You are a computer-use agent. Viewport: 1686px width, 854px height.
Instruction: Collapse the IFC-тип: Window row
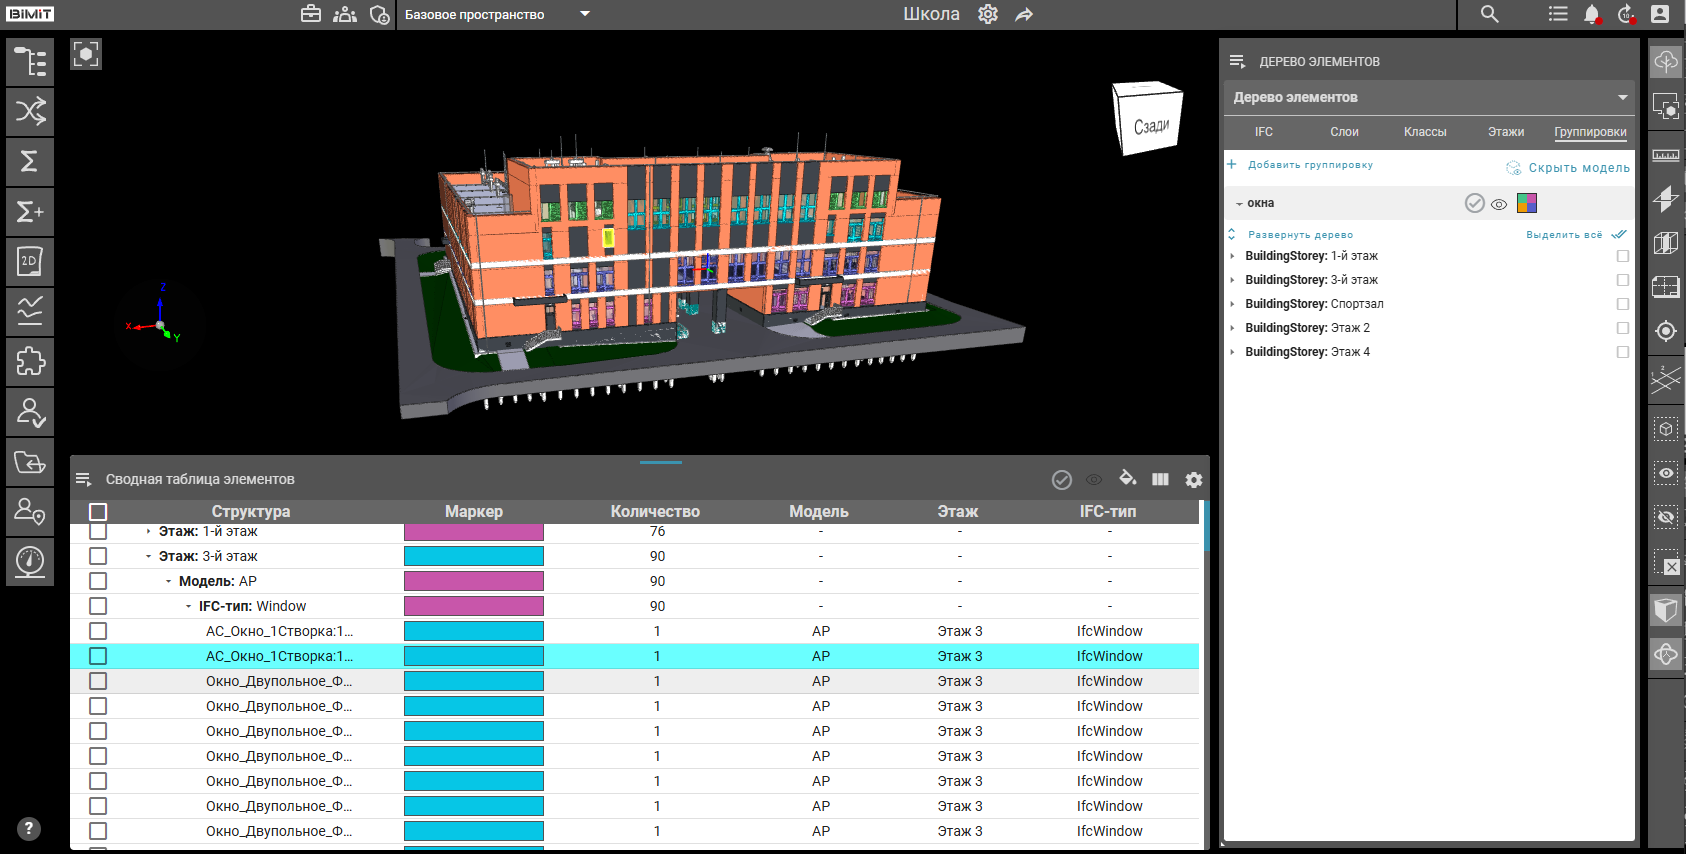coord(188,607)
